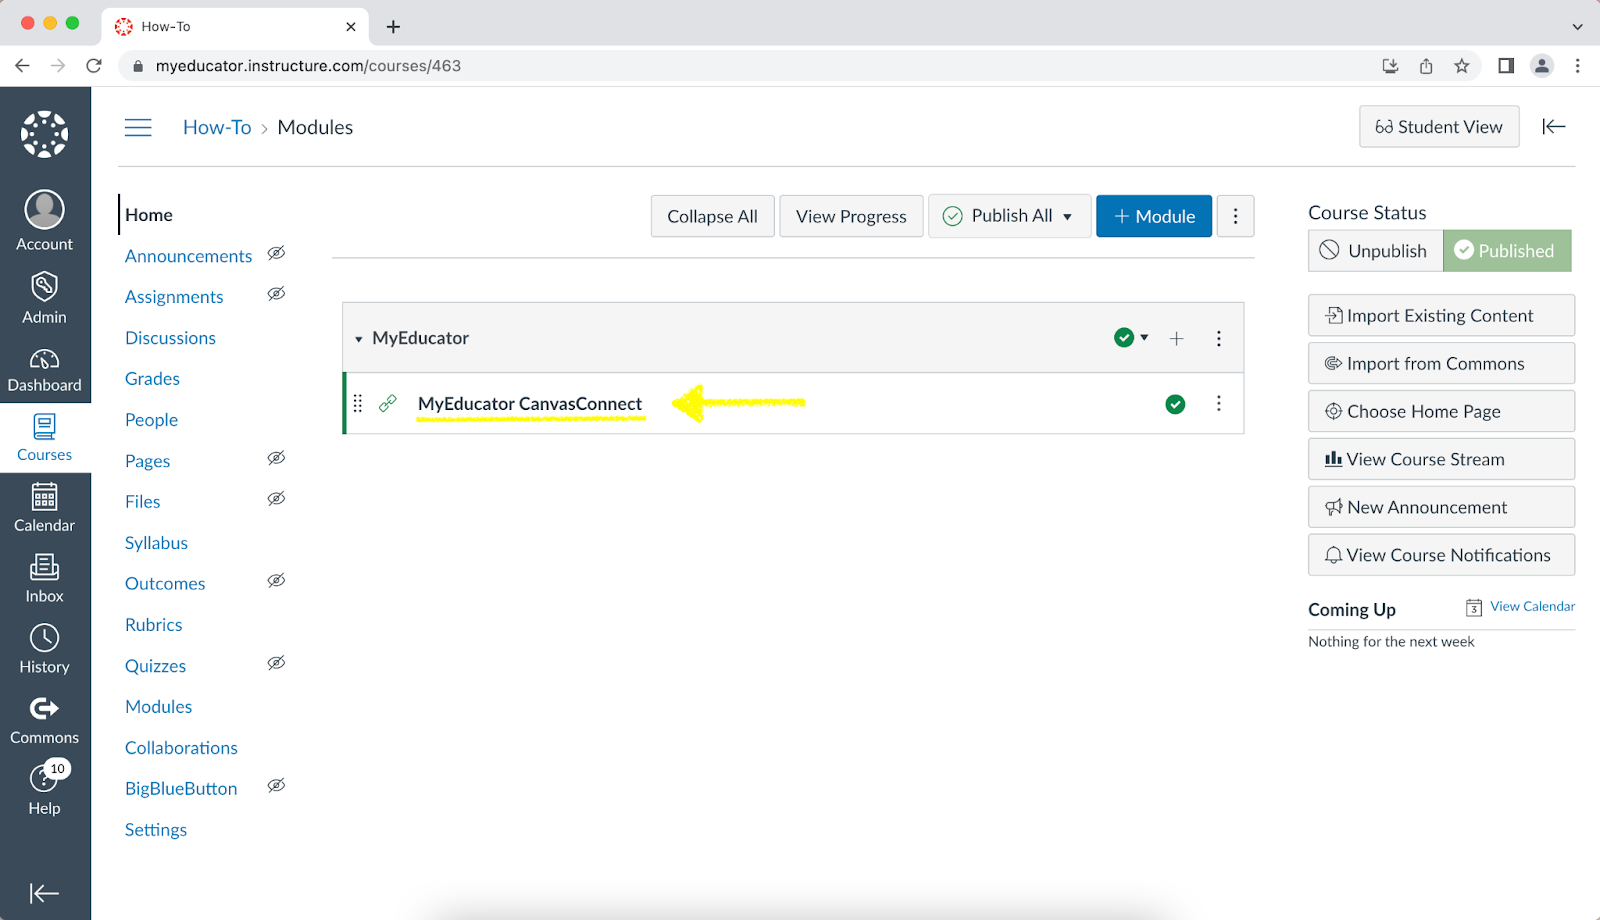
Task: Grab the CanvasConnect item drag handle
Action: (x=358, y=404)
